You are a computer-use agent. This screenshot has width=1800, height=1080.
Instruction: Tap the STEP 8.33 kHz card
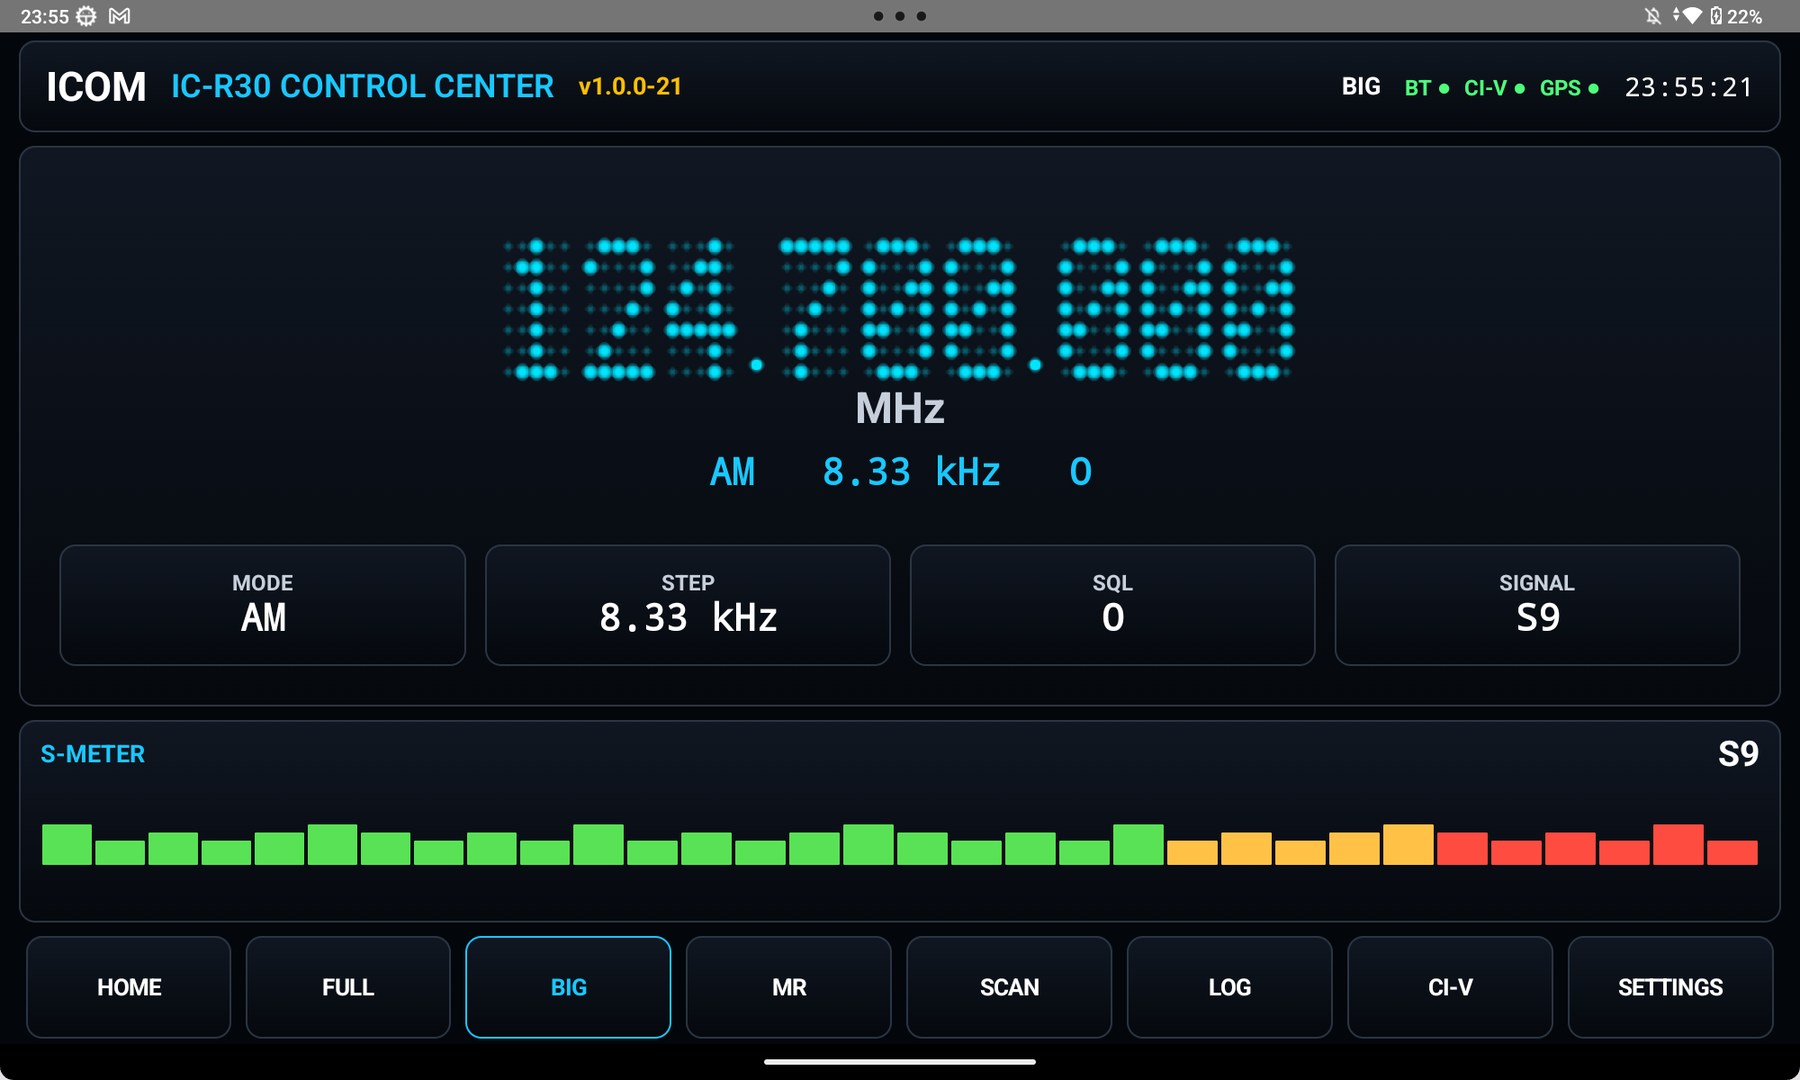click(x=688, y=605)
